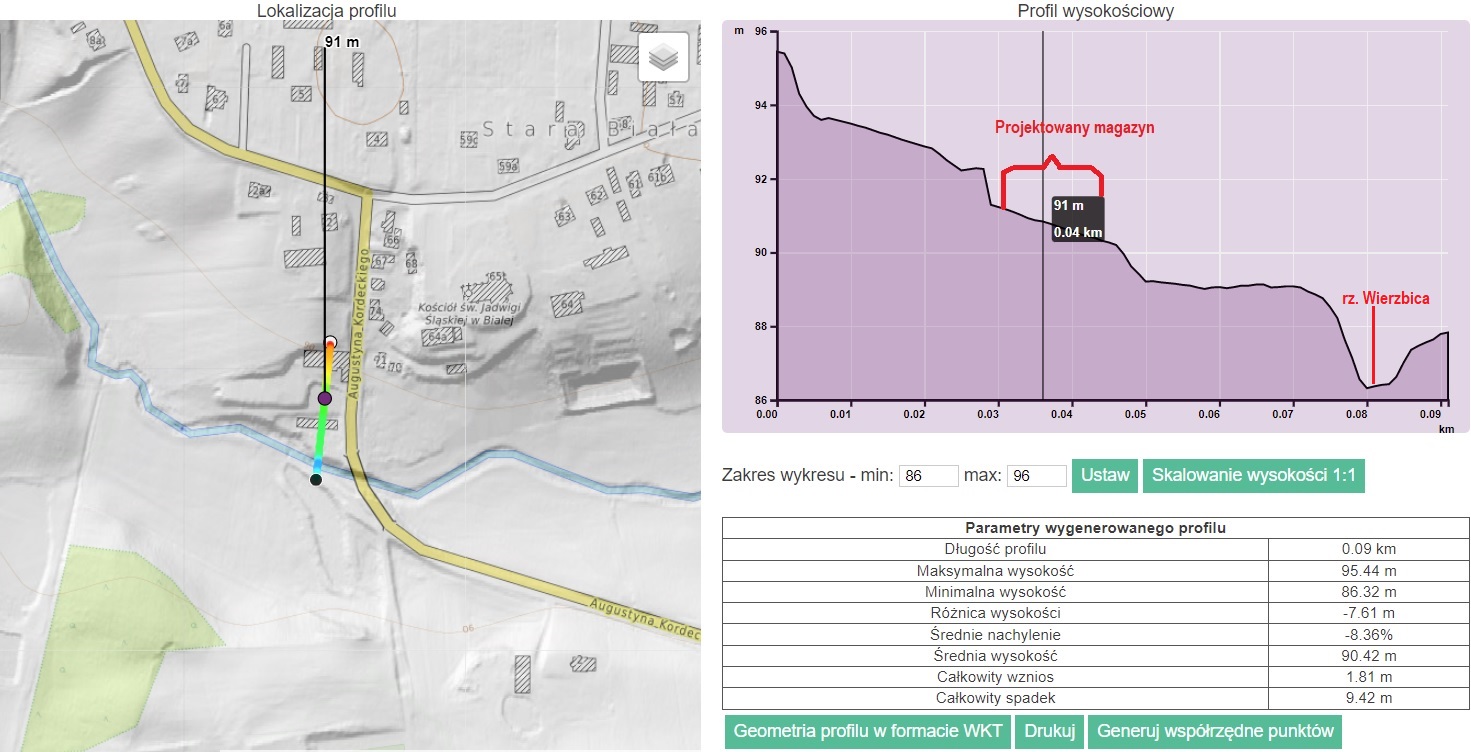
Task: Open the map layers switcher
Action: click(663, 58)
